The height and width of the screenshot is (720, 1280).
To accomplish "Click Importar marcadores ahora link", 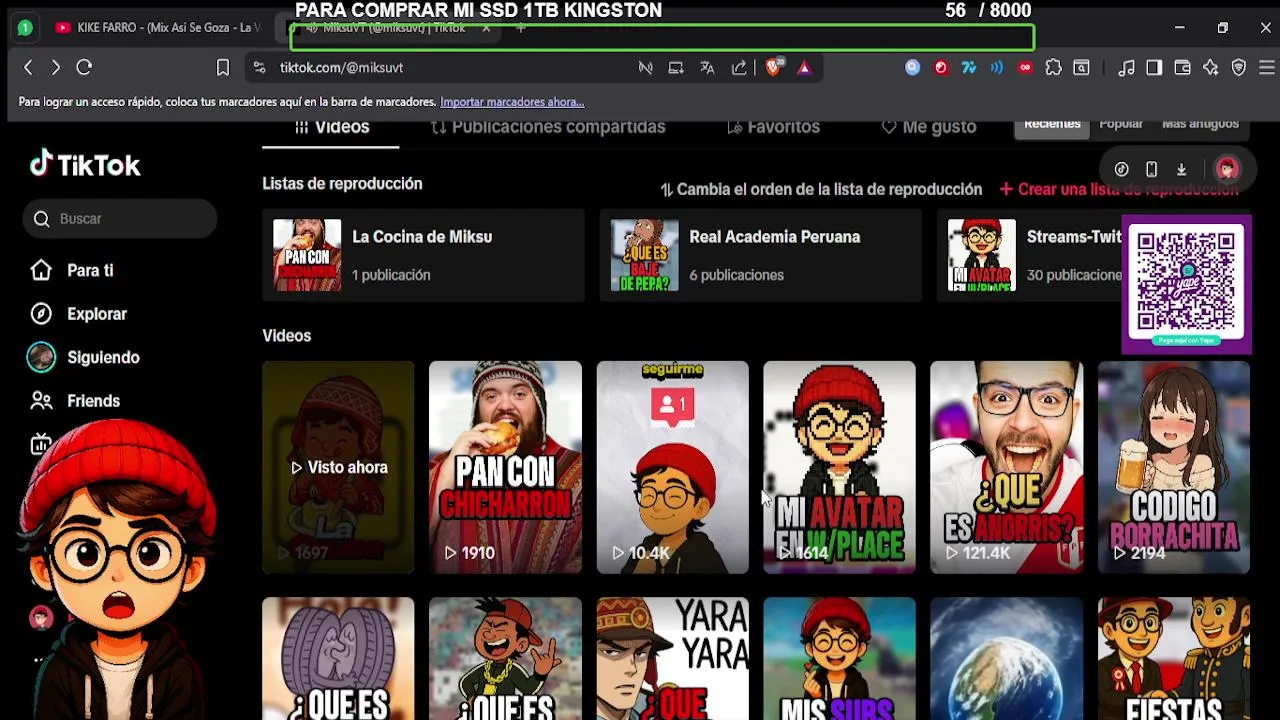I will pos(512,102).
